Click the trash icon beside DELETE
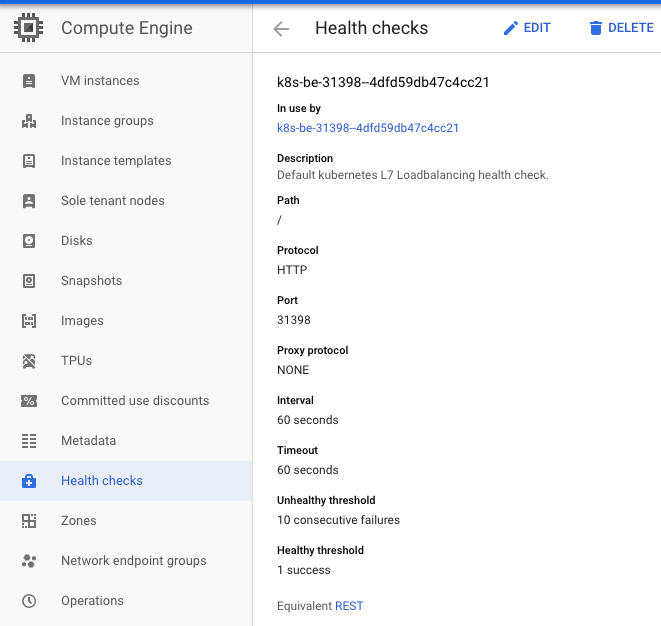661x626 pixels. tap(596, 28)
